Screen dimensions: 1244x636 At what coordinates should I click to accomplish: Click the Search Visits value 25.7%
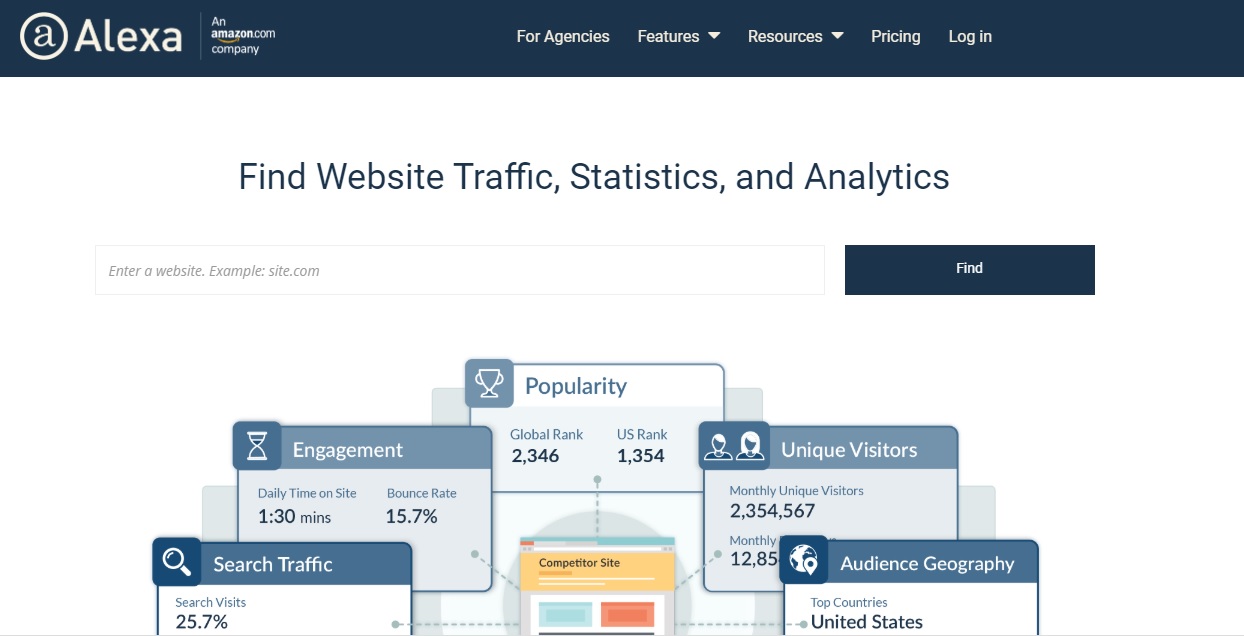[201, 622]
